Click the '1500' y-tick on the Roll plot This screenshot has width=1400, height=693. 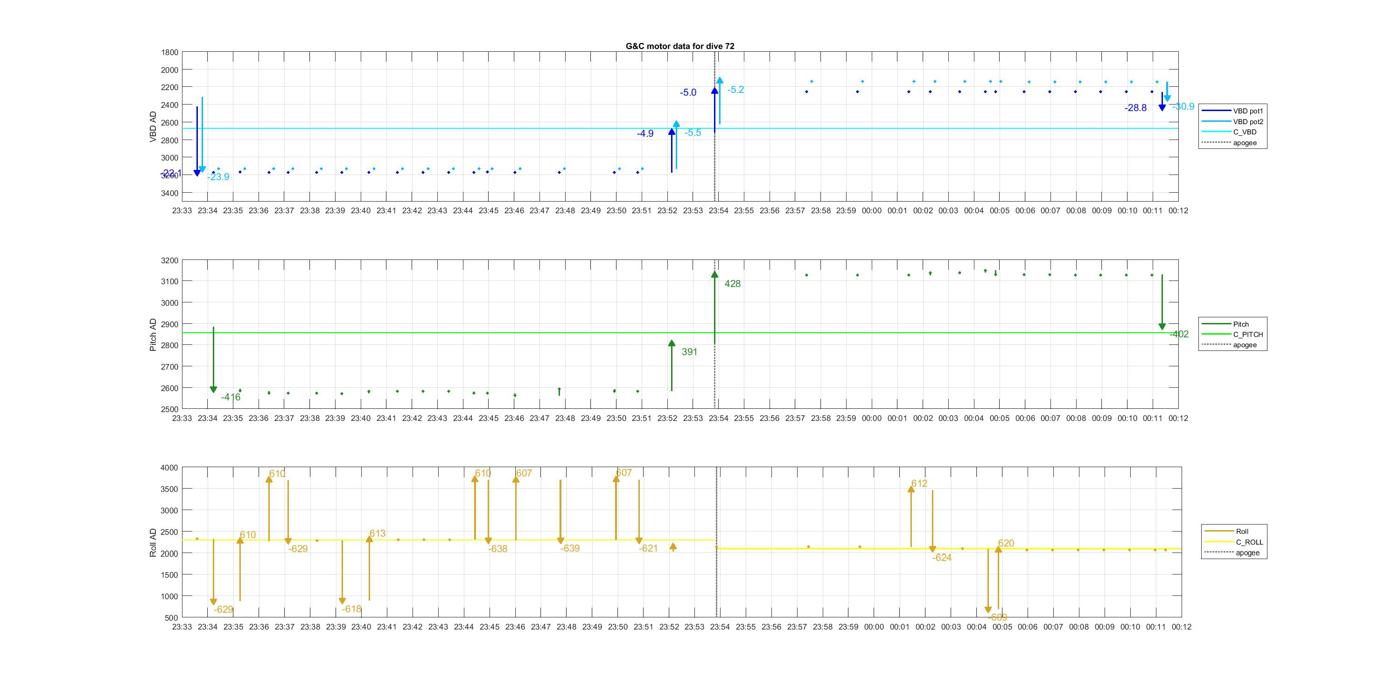170,575
